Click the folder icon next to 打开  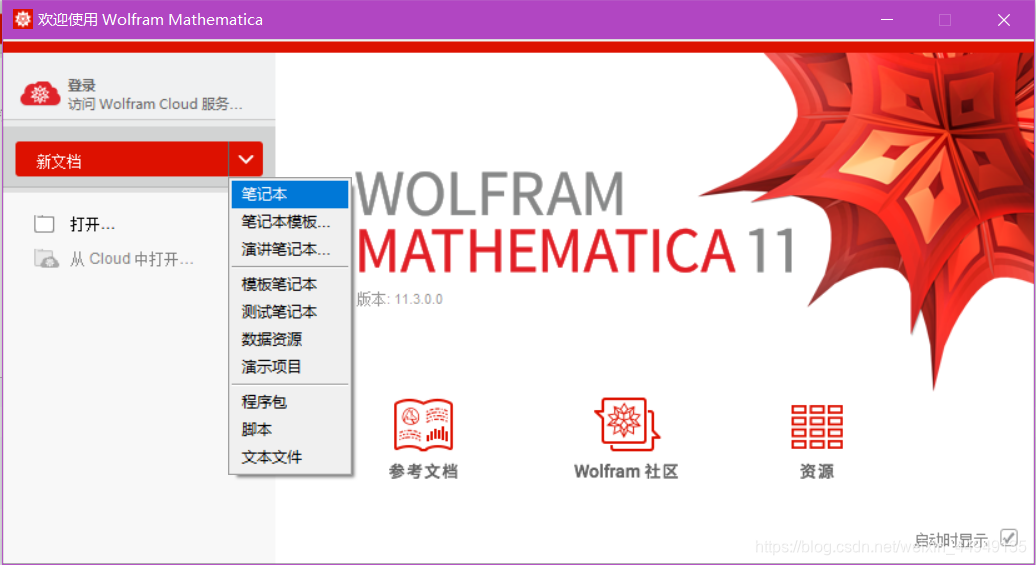tap(44, 224)
